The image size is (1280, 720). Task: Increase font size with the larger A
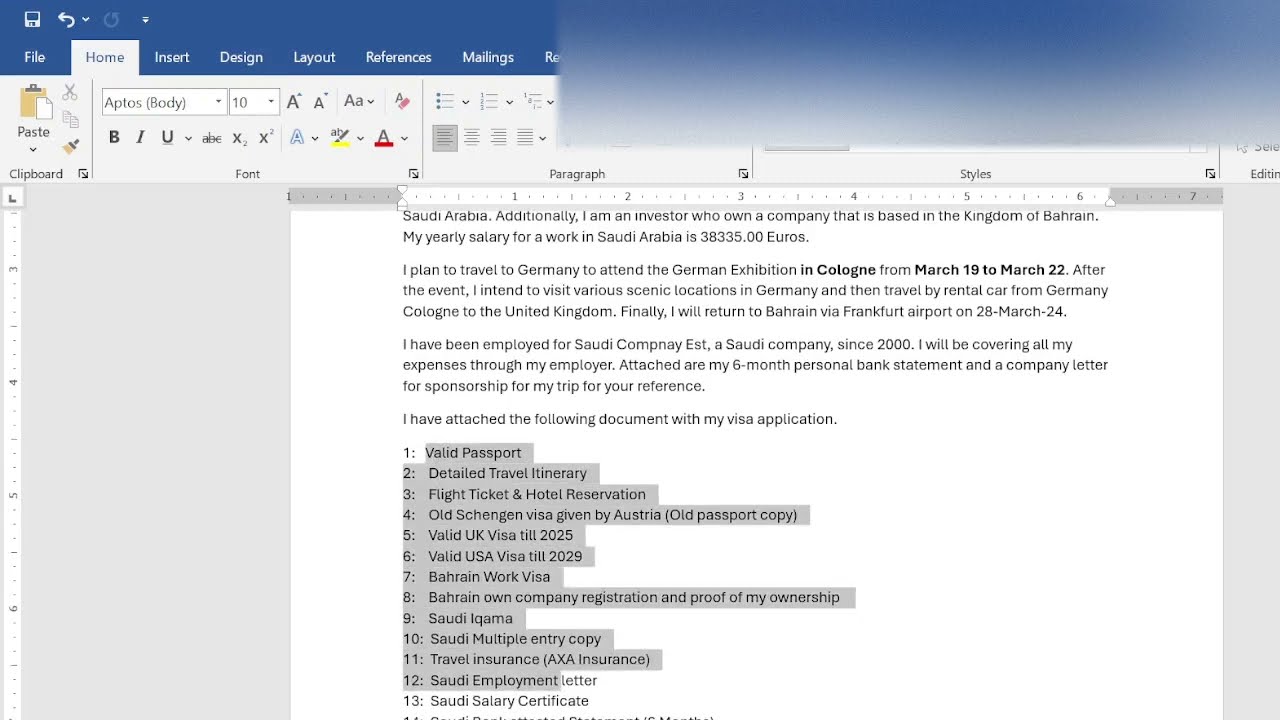click(293, 102)
